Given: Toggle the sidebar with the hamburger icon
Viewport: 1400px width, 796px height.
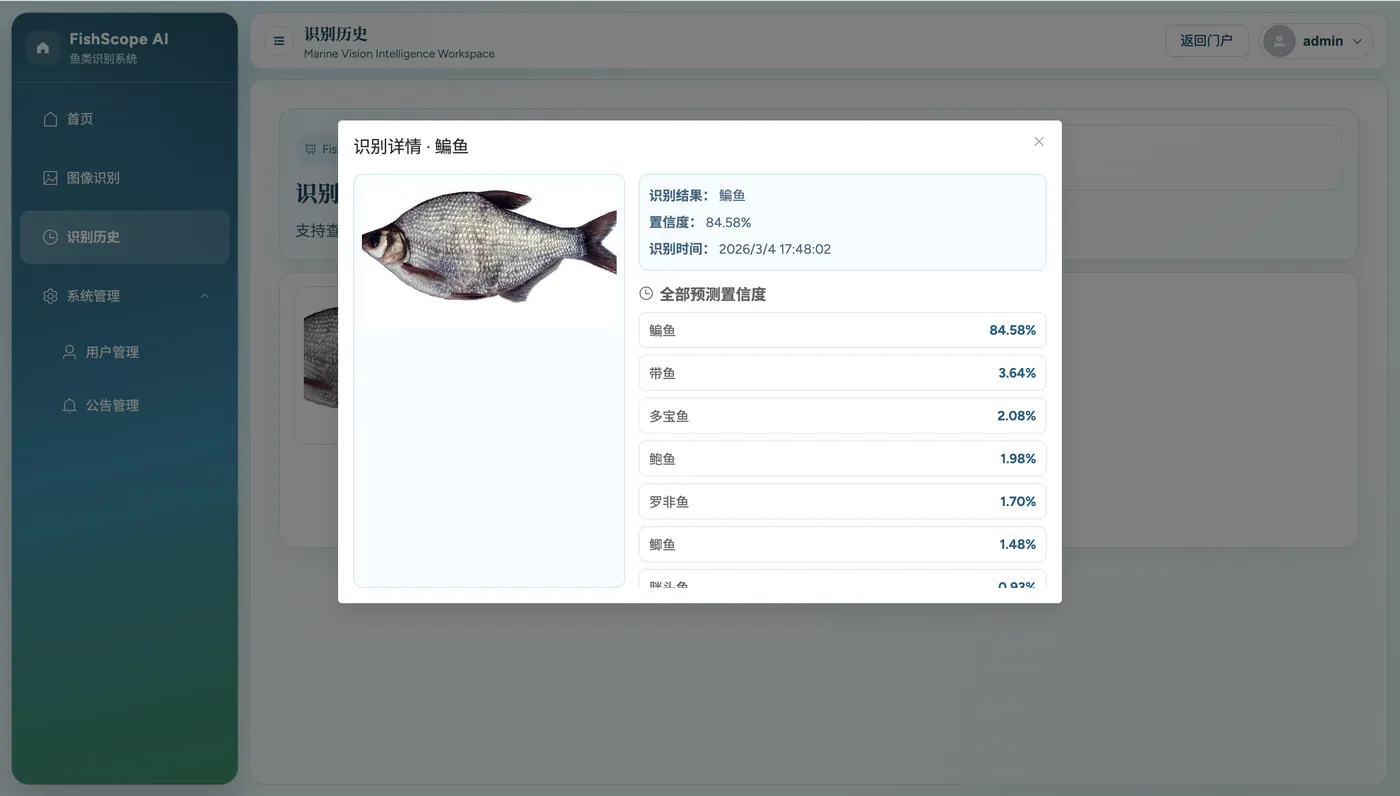Looking at the screenshot, I should 276,41.
